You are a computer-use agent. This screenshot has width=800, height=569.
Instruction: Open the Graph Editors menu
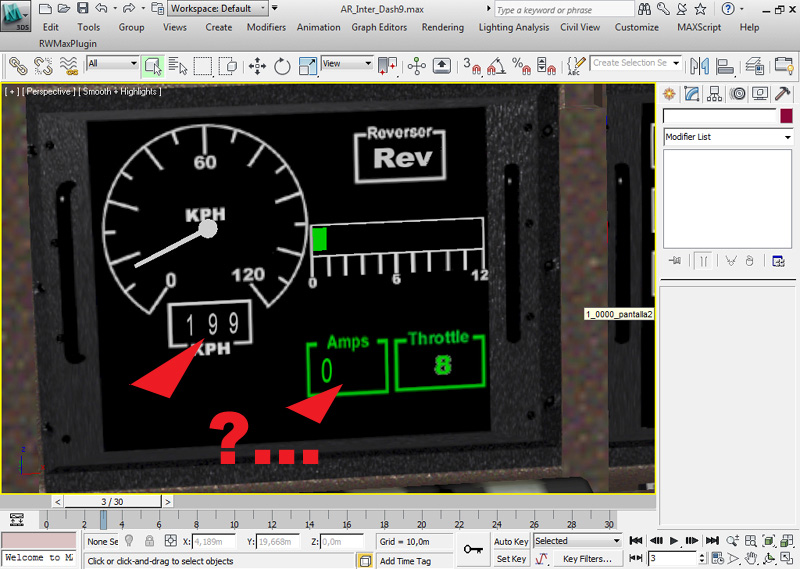379,27
